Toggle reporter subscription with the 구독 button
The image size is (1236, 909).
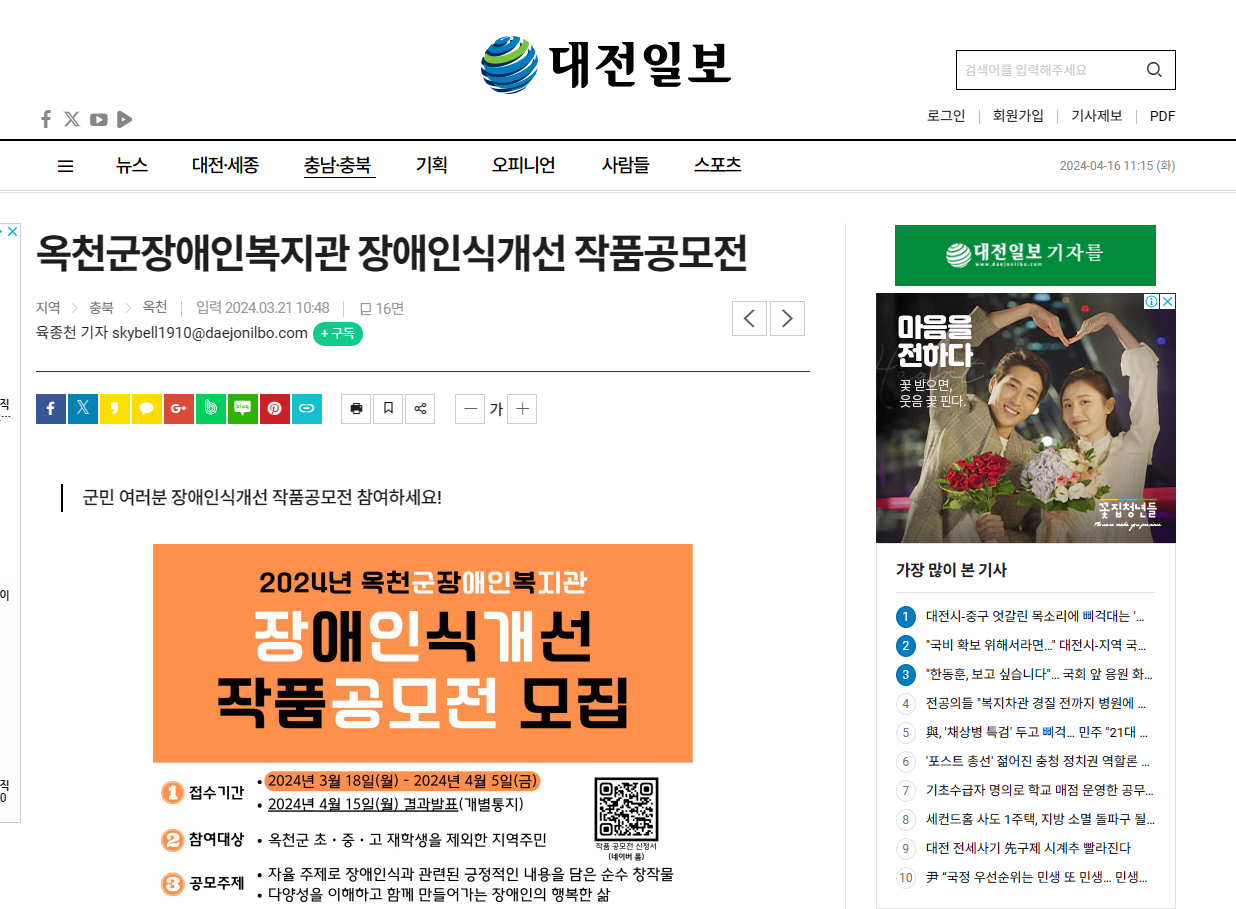click(x=338, y=333)
